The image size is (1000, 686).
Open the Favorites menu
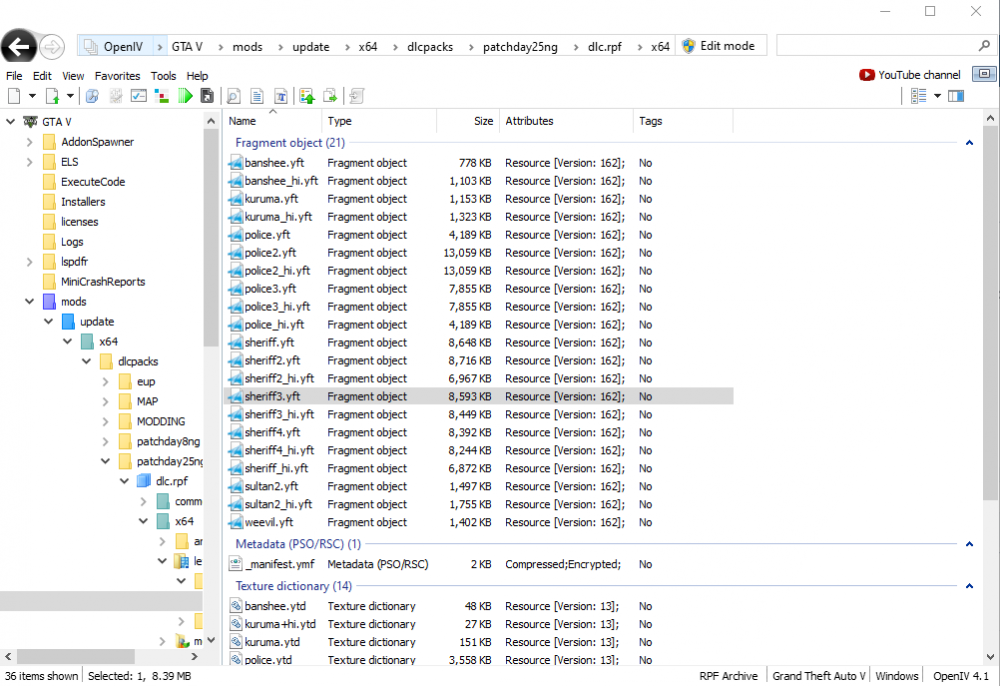tap(117, 75)
